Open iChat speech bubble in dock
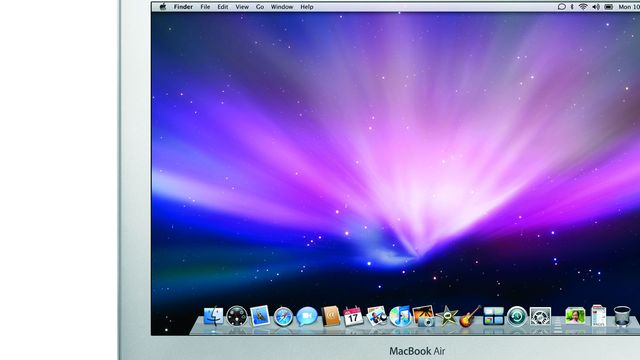 (x=307, y=316)
